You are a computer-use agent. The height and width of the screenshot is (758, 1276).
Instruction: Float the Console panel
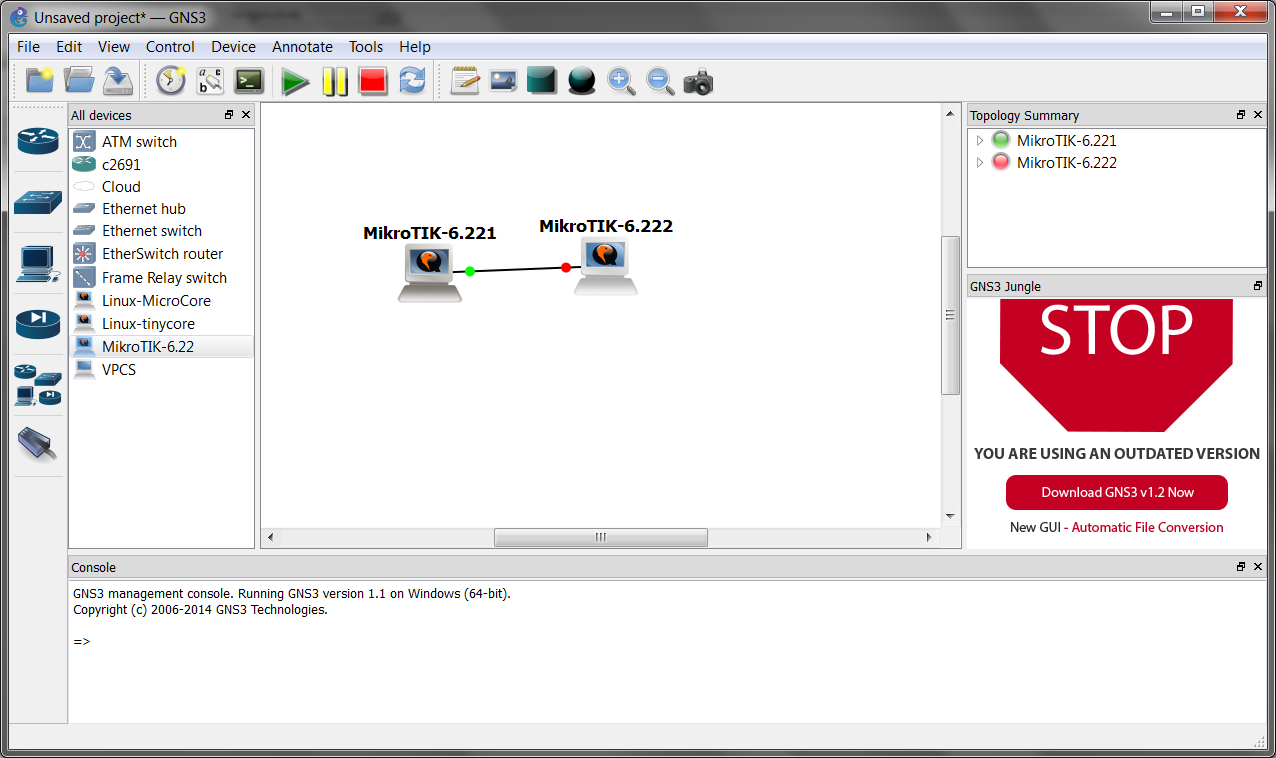click(1241, 567)
